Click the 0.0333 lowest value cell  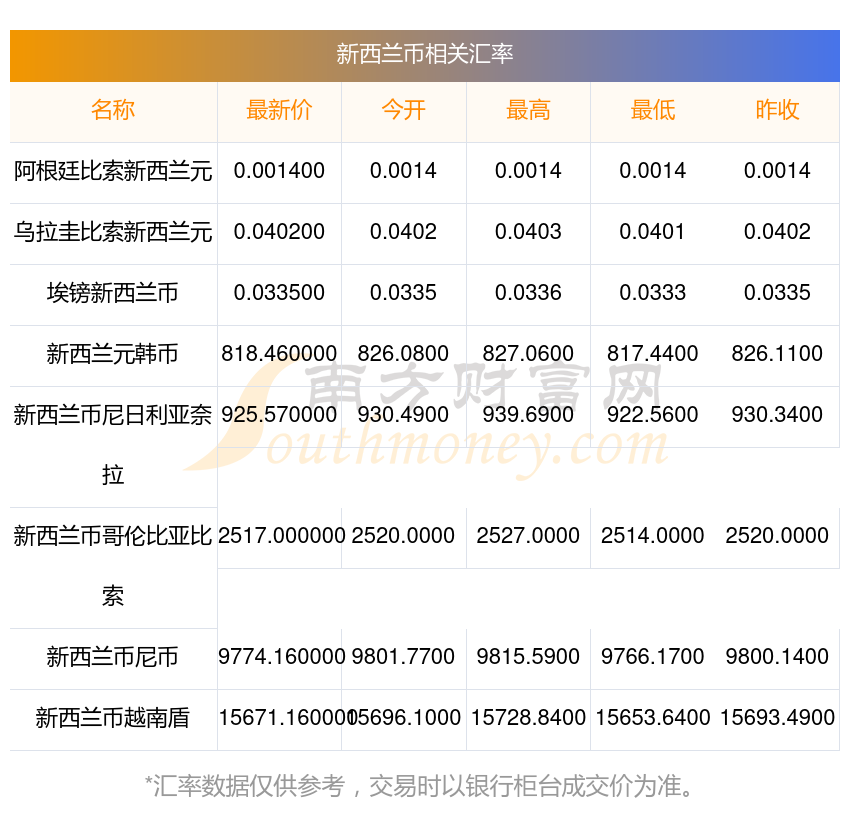coord(653,293)
